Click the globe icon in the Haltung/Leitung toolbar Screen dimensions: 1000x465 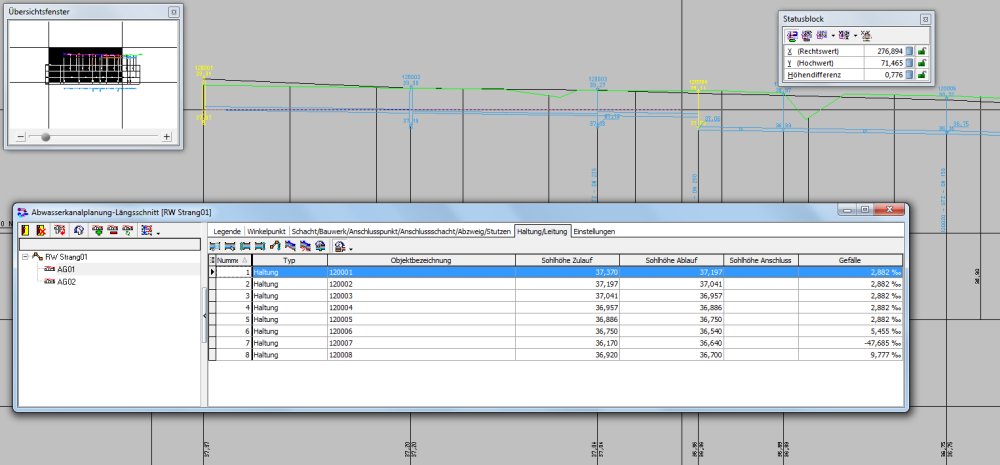(320, 245)
